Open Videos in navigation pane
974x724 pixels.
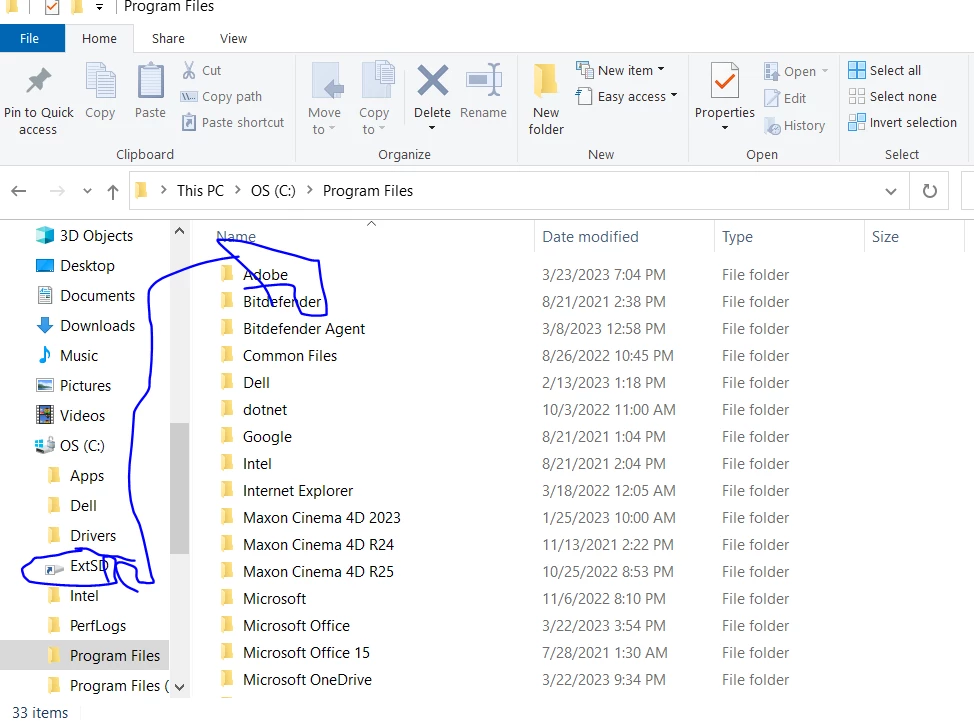71,415
